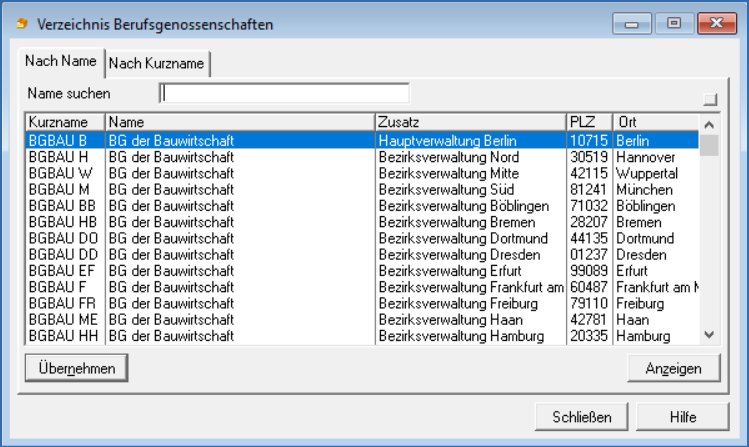Image resolution: width=749 pixels, height=447 pixels.
Task: Click the list scroll-down arrow
Action: (x=709, y=335)
